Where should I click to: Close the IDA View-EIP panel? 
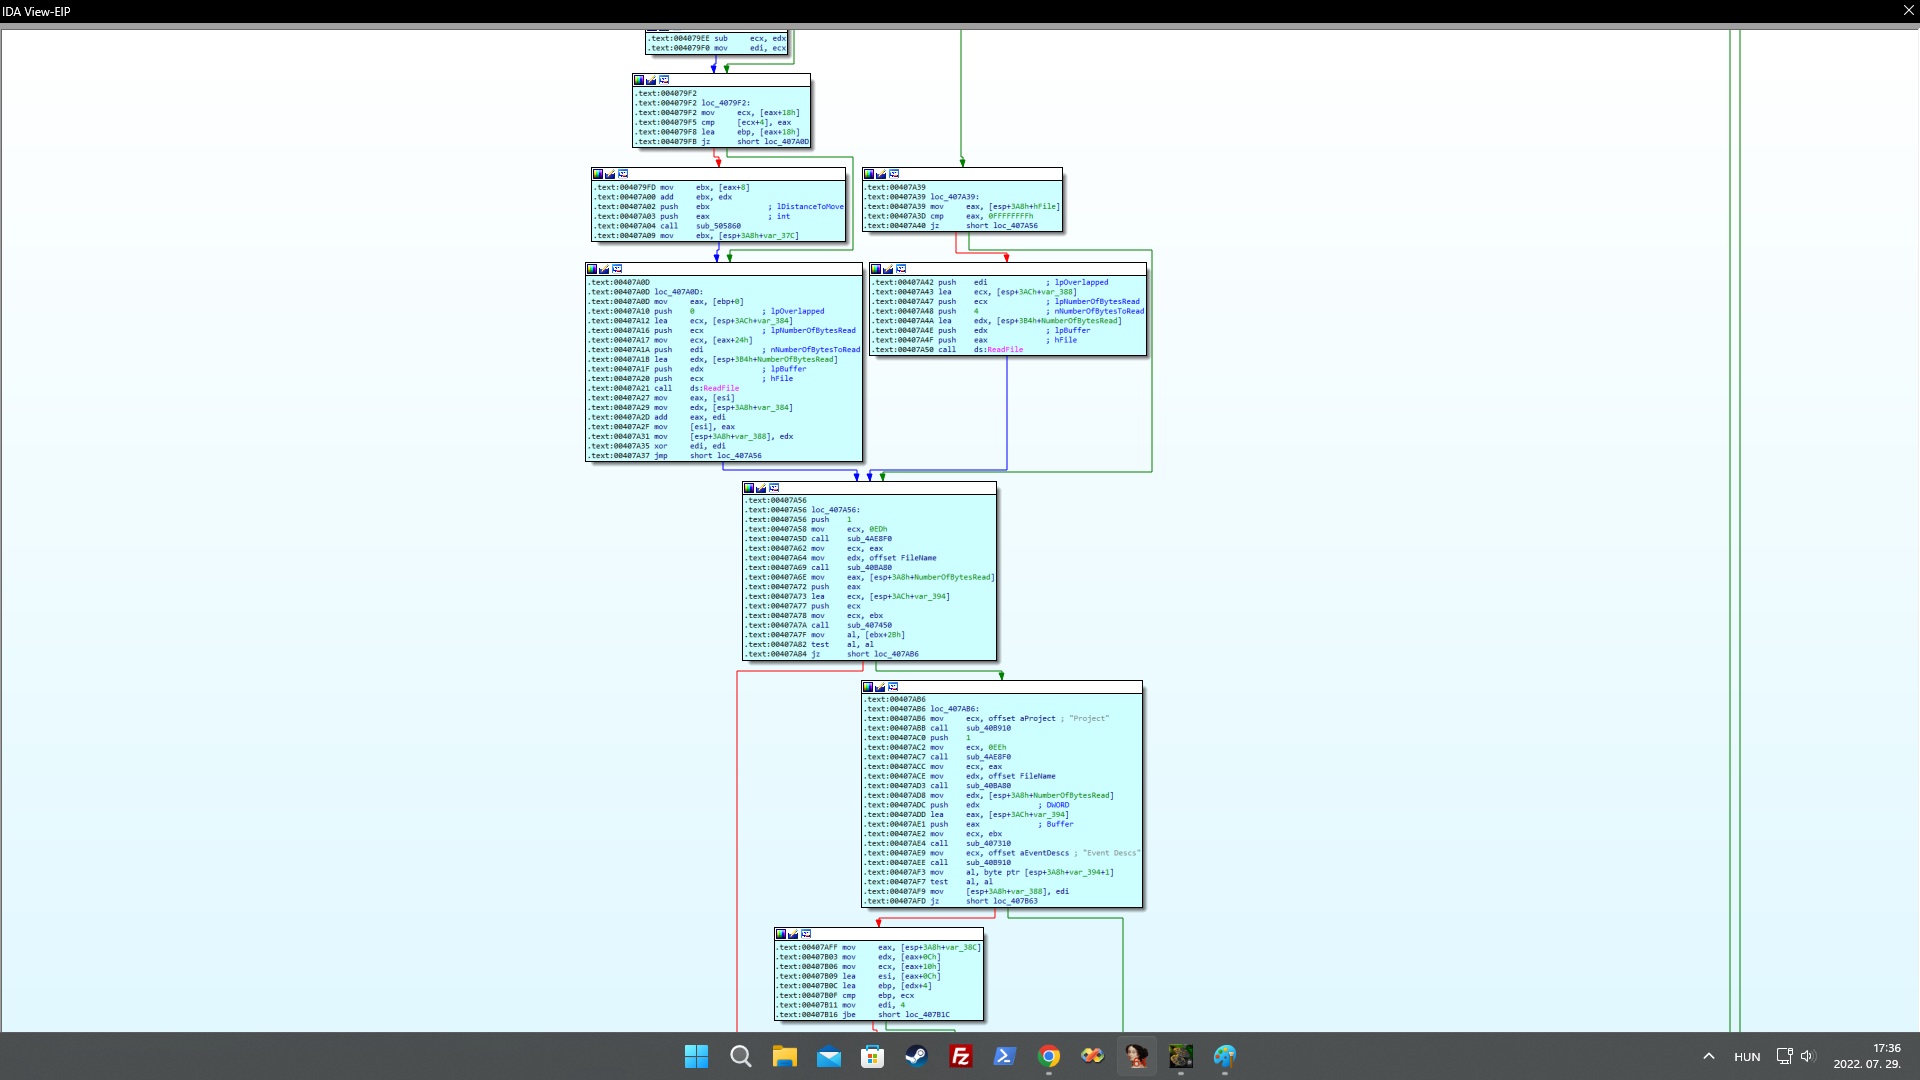(1908, 11)
